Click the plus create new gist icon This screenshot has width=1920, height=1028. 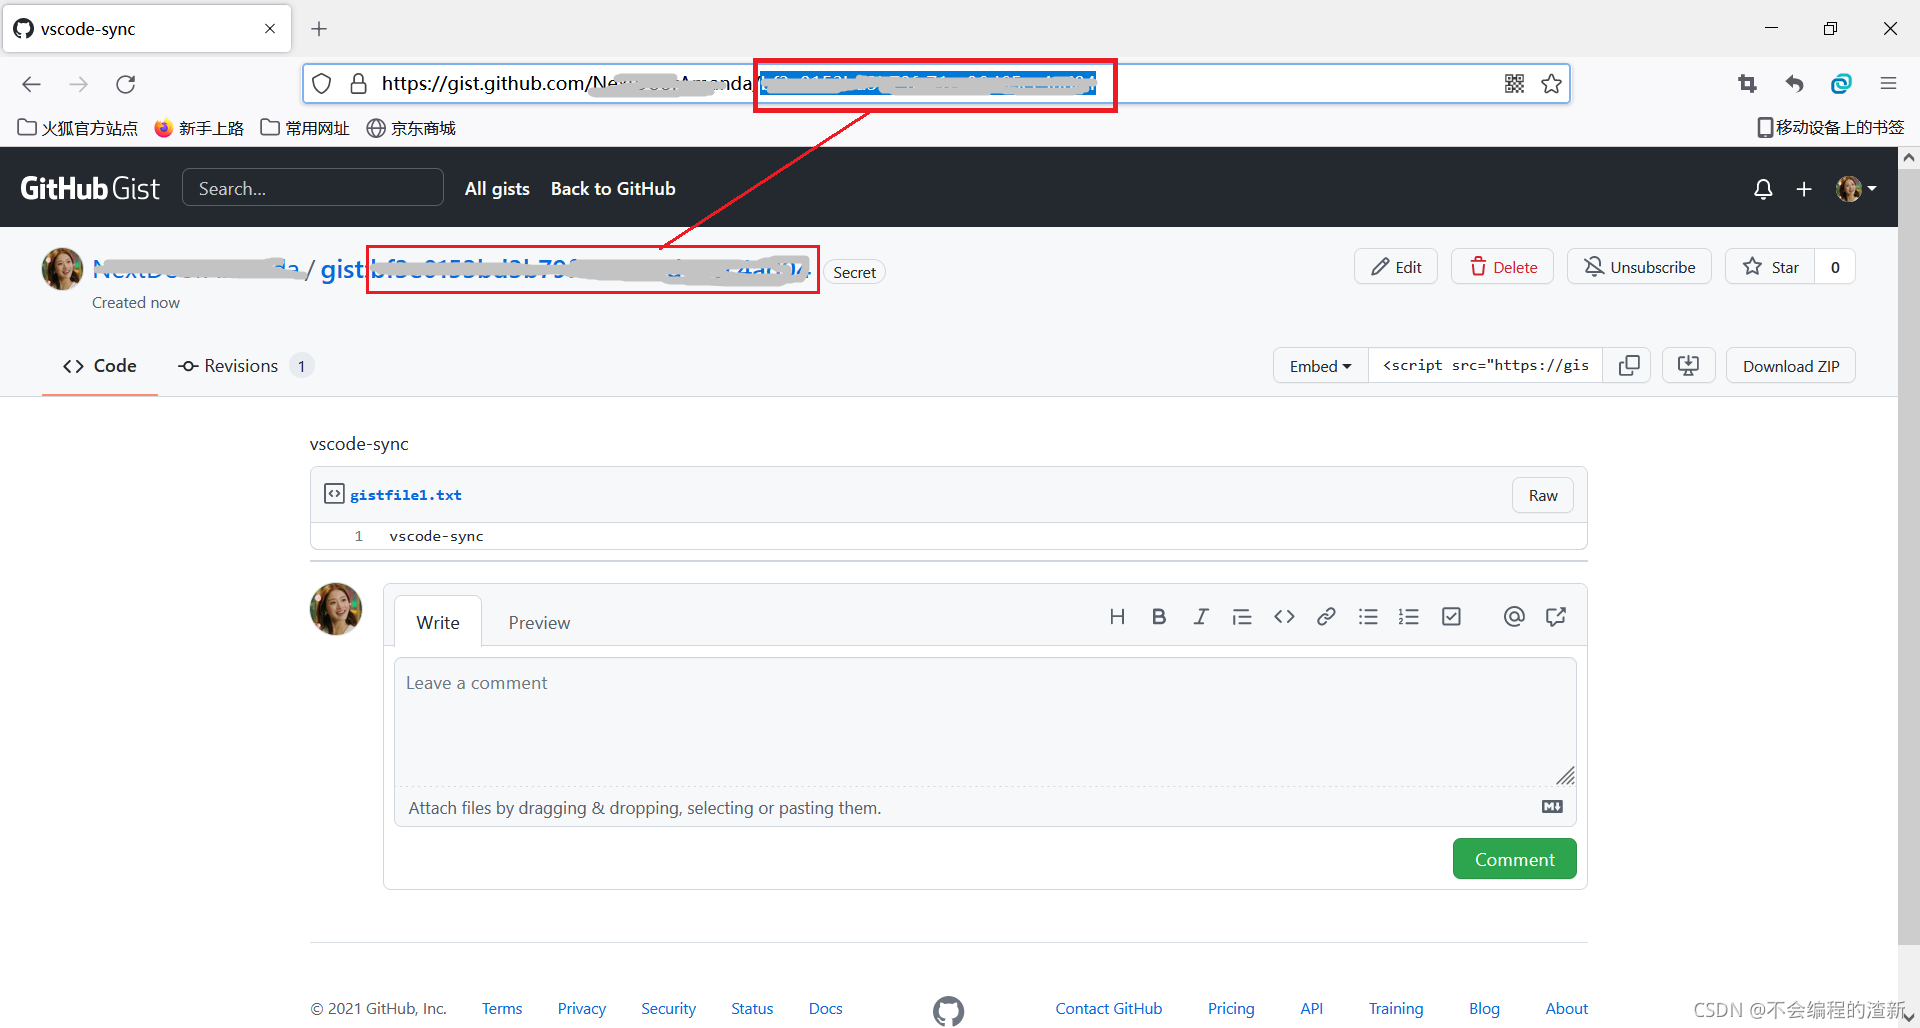tap(1804, 189)
